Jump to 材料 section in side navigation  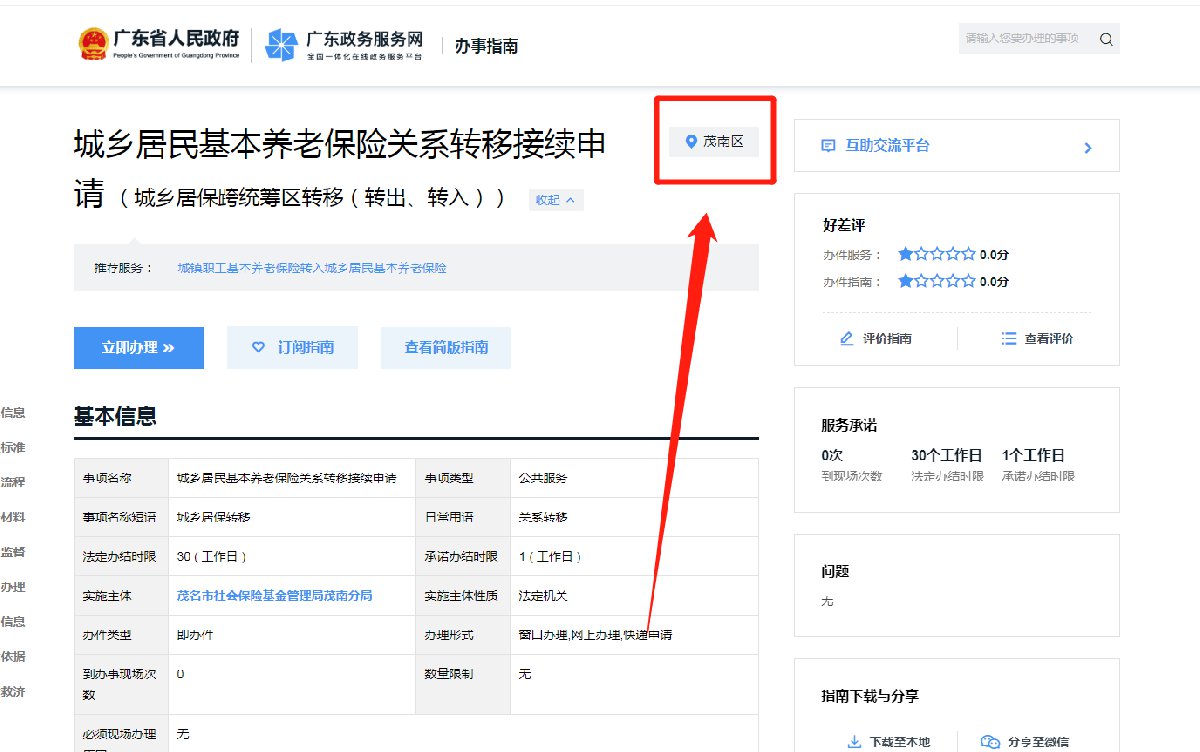pyautogui.click(x=13, y=517)
